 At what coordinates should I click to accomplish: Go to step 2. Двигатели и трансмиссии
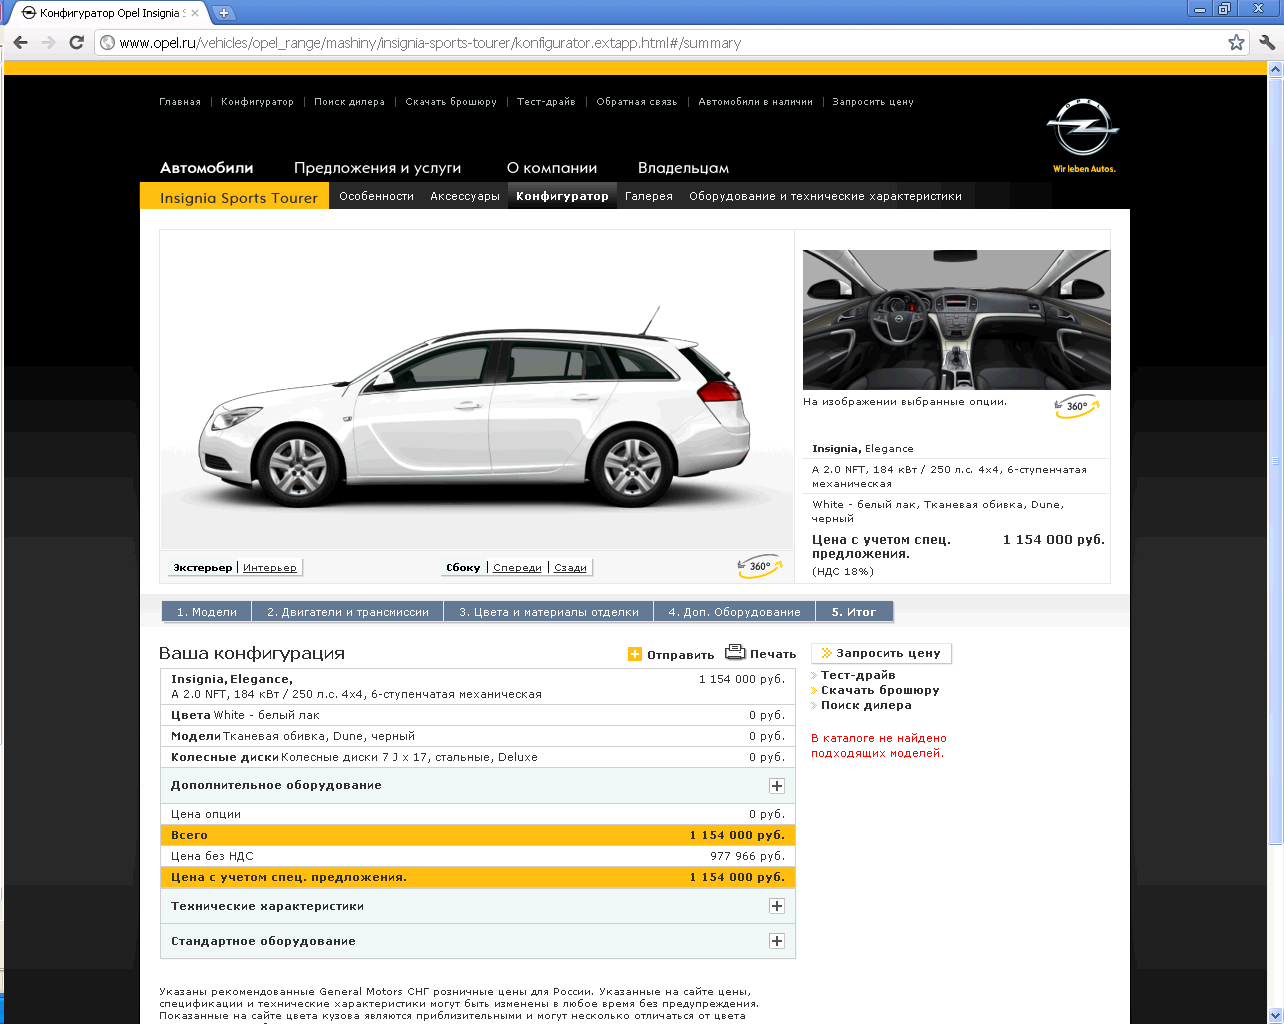pos(348,612)
